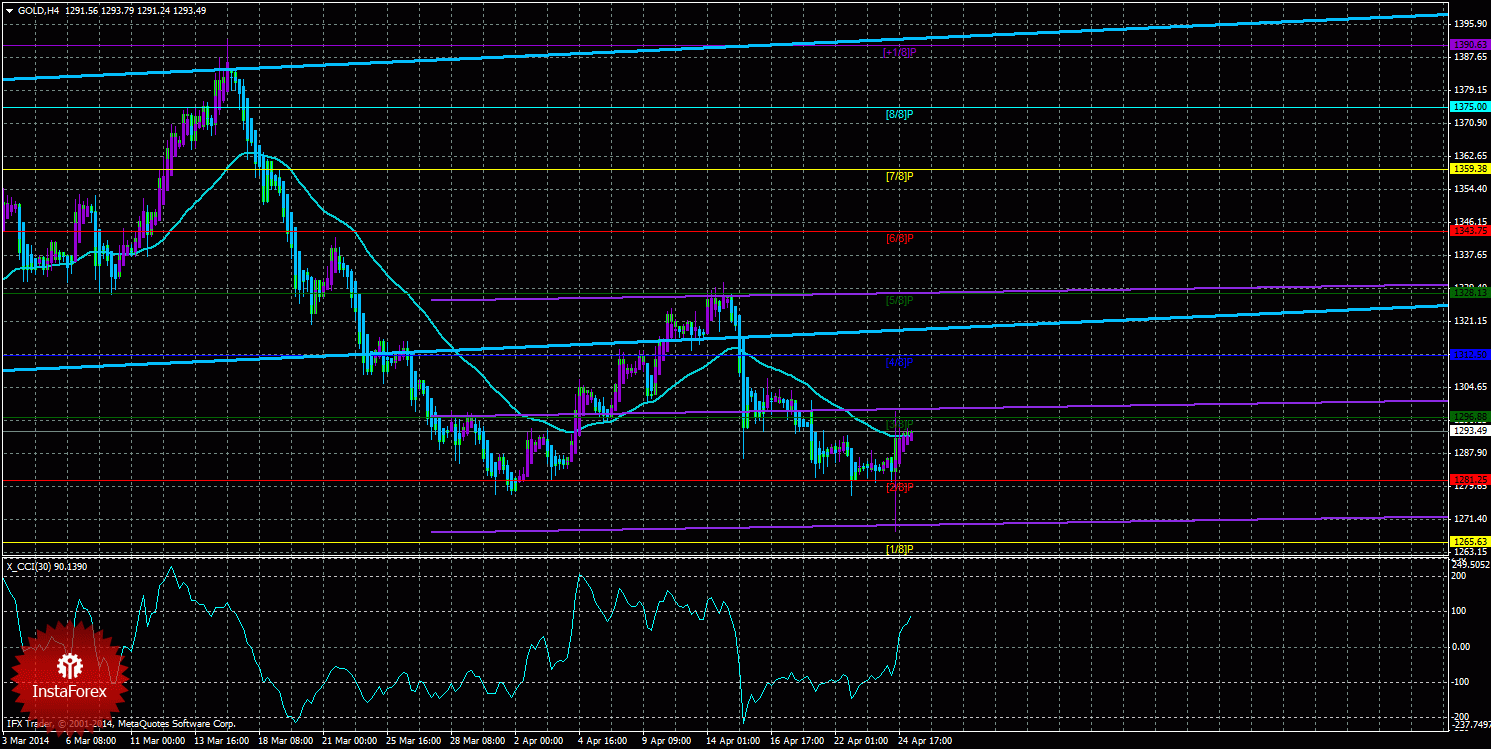The image size is (1491, 749).
Task: Select the blue 1312.50 price tag
Action: click(x=1469, y=354)
